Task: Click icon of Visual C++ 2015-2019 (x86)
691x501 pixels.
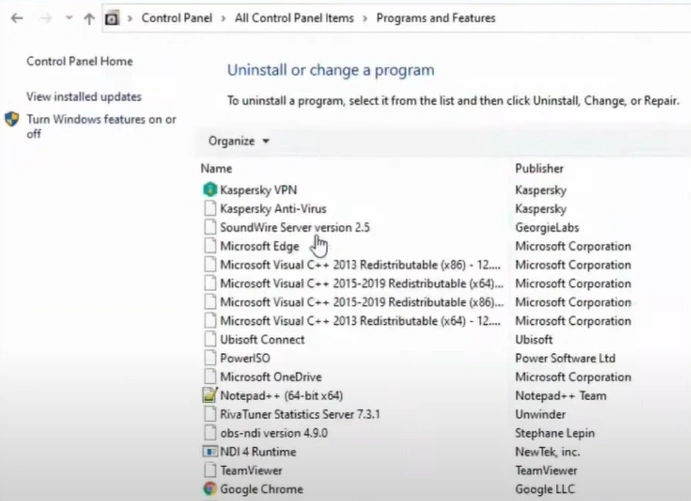Action: coord(210,302)
